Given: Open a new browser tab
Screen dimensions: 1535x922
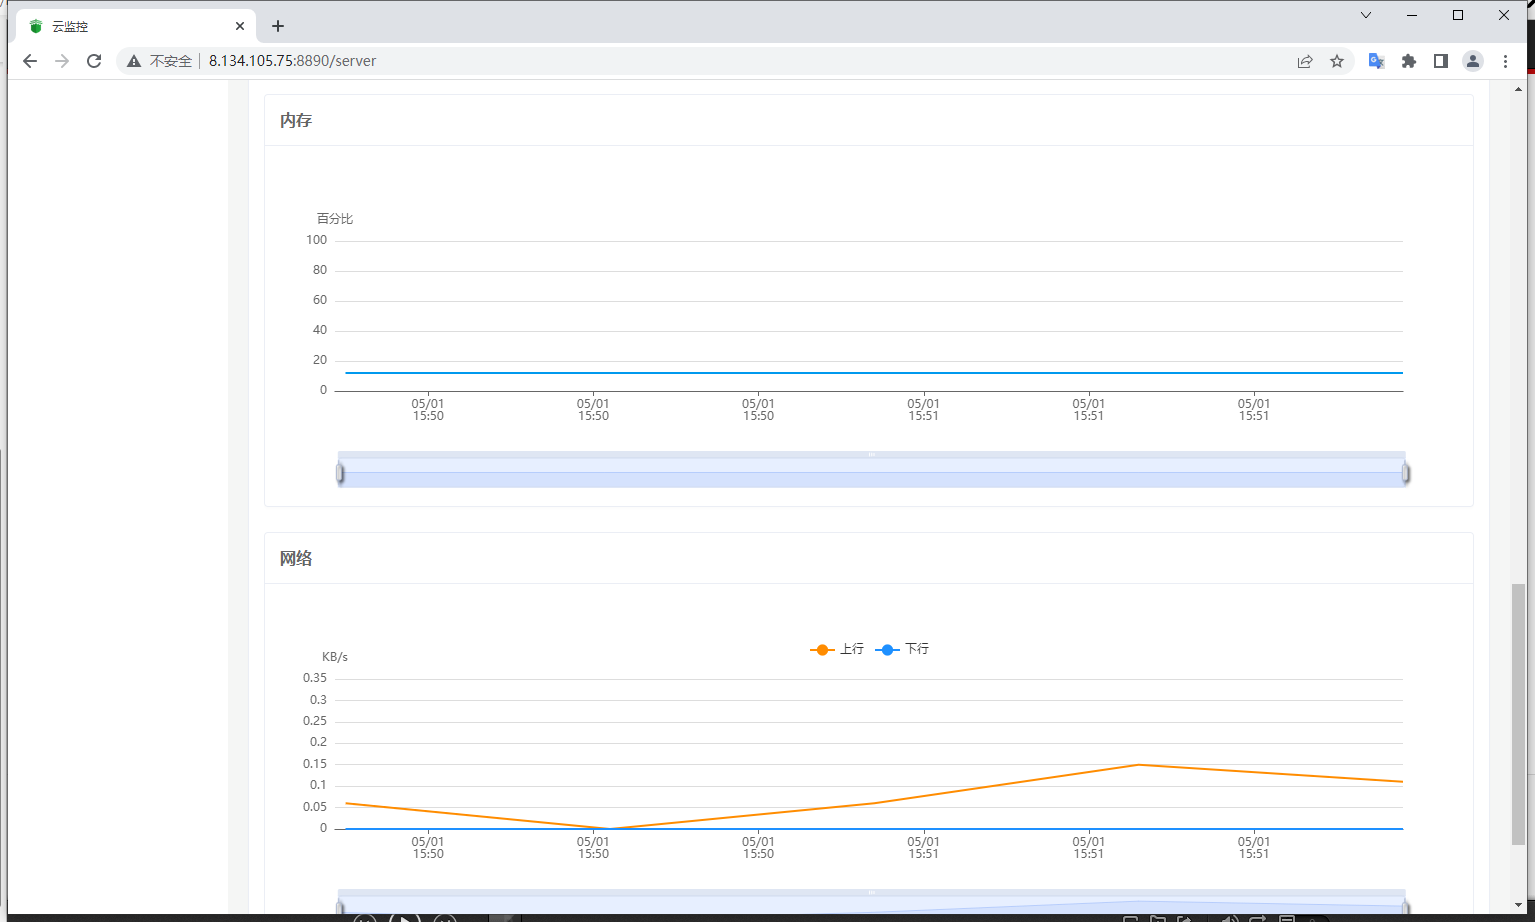Looking at the screenshot, I should (x=278, y=26).
